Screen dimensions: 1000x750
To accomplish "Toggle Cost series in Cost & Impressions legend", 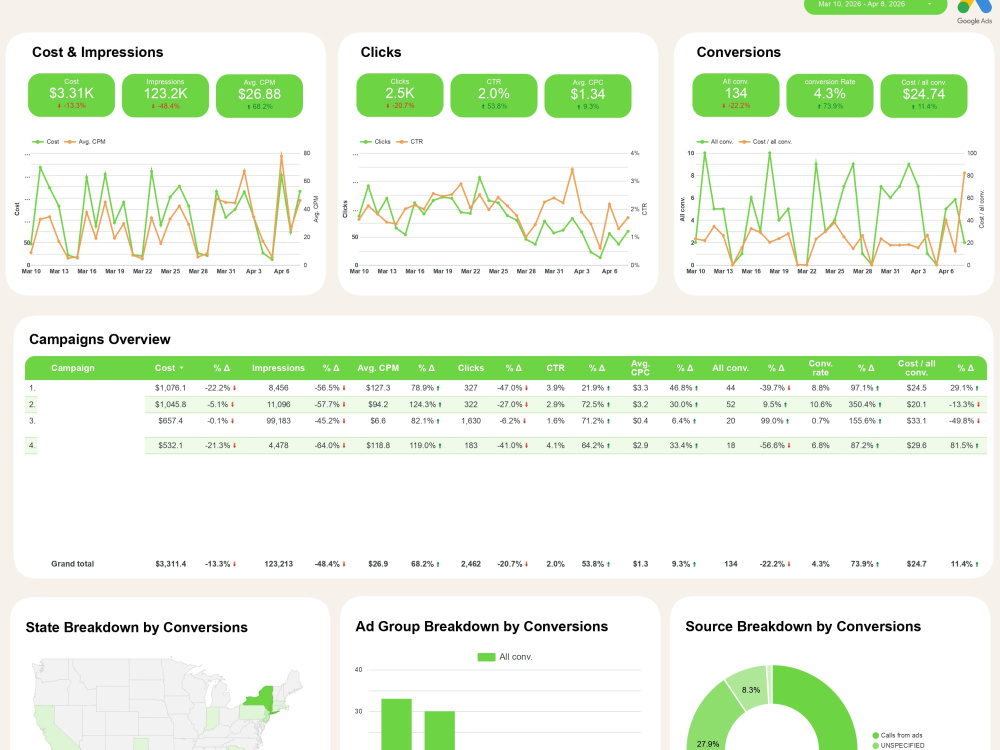I will click(46, 142).
